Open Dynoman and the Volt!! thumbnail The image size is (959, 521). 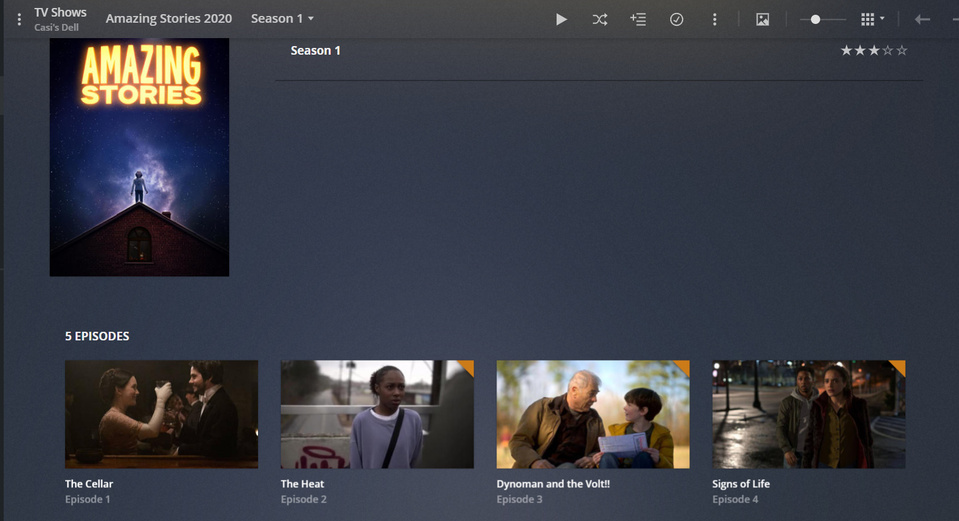(x=593, y=414)
